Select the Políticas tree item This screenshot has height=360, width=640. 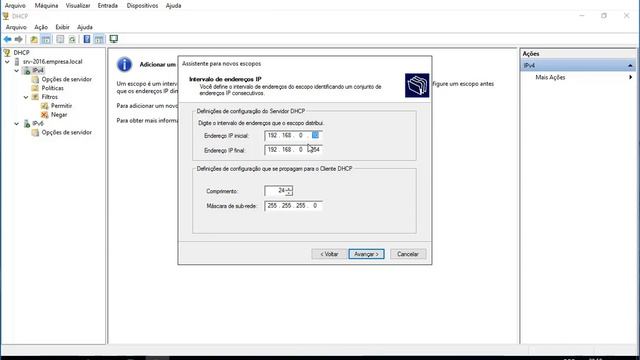coord(53,88)
